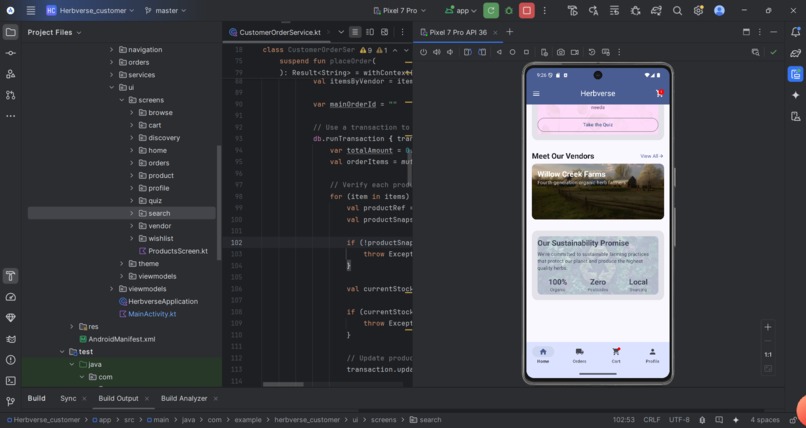
Task: Open Willow Creek Farms vendor card
Action: tap(598, 192)
